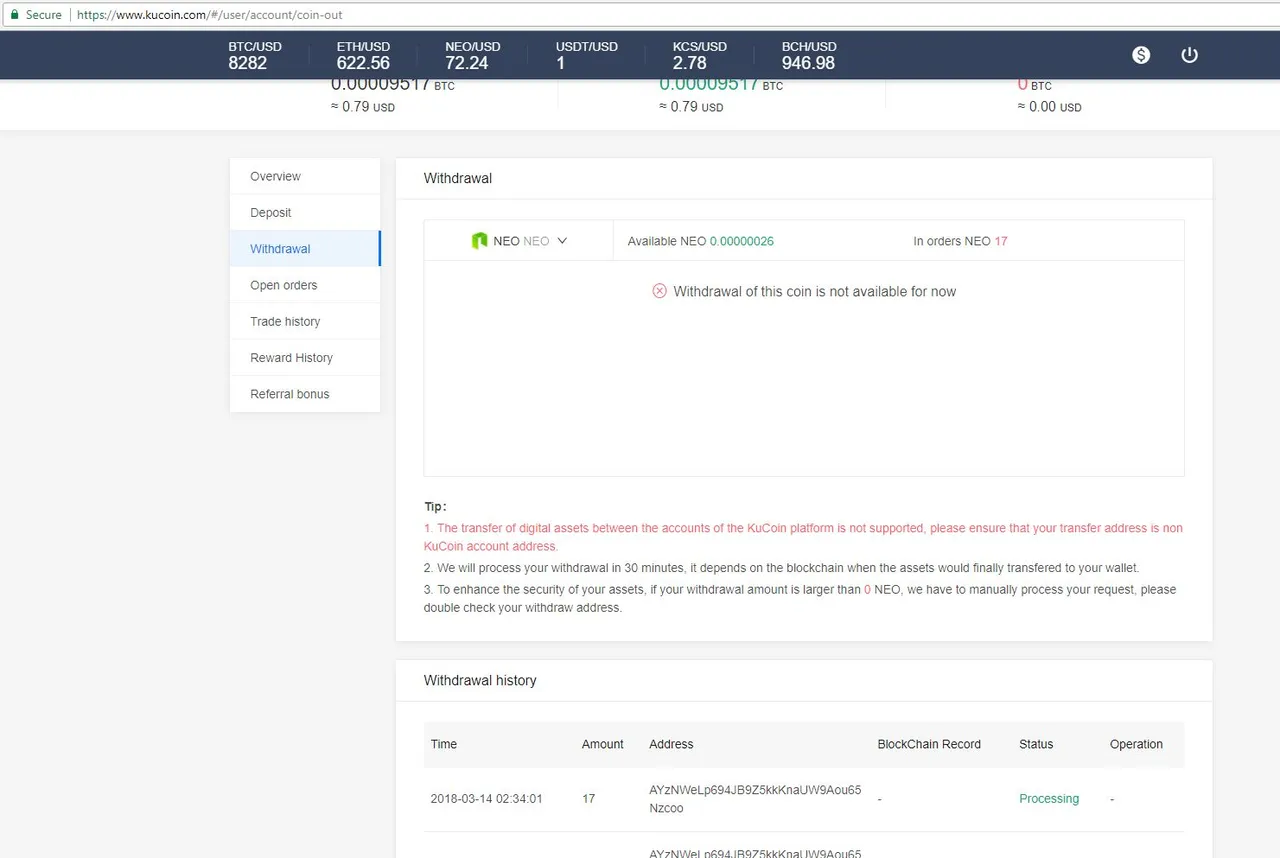Click the Operation column header
1280x858 pixels.
click(1136, 744)
